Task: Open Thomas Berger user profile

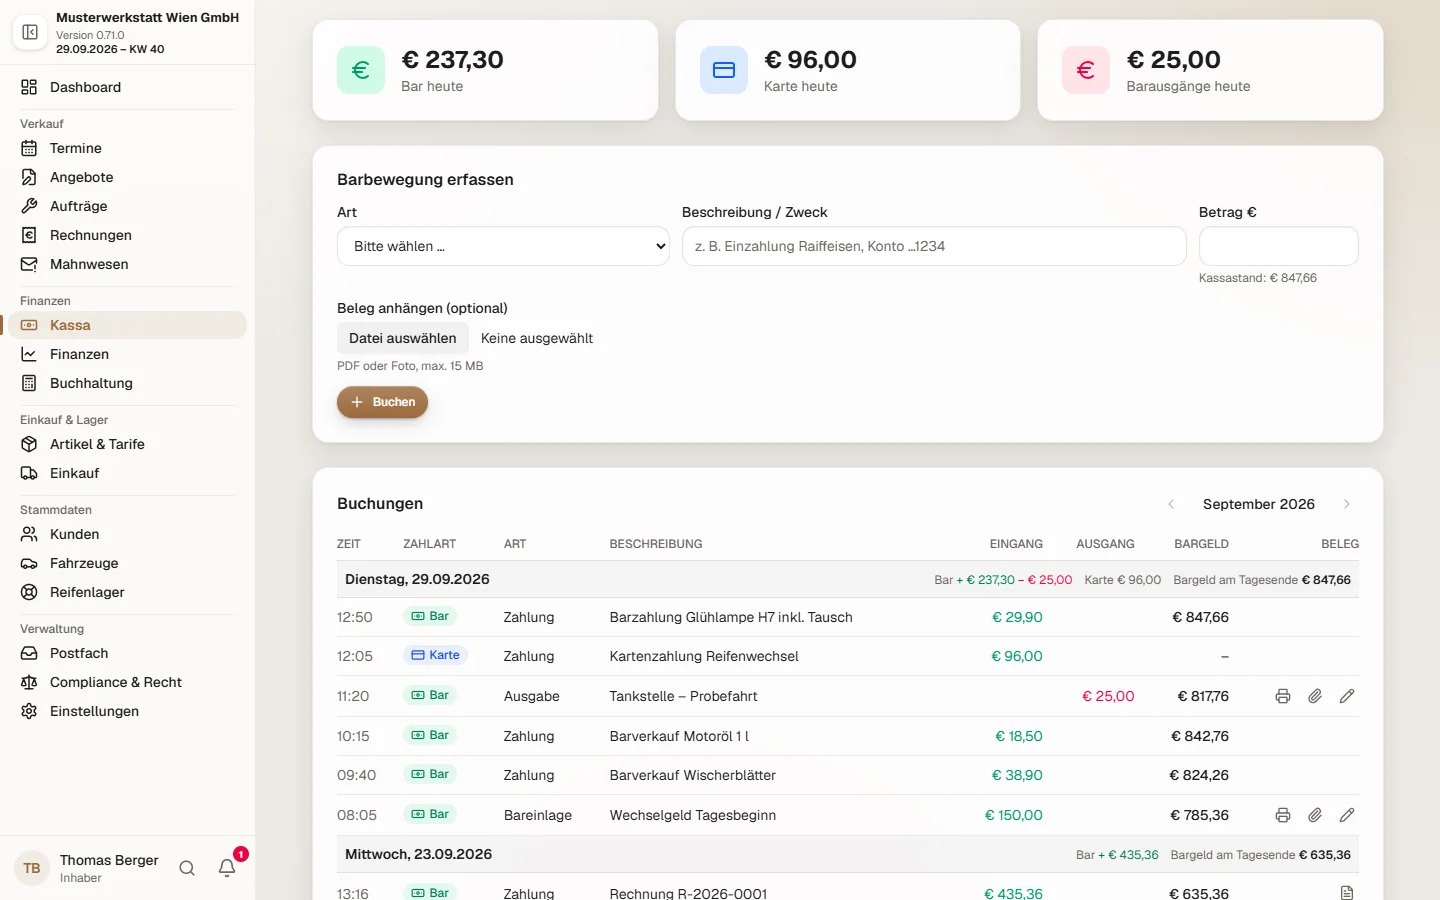Action: (87, 868)
